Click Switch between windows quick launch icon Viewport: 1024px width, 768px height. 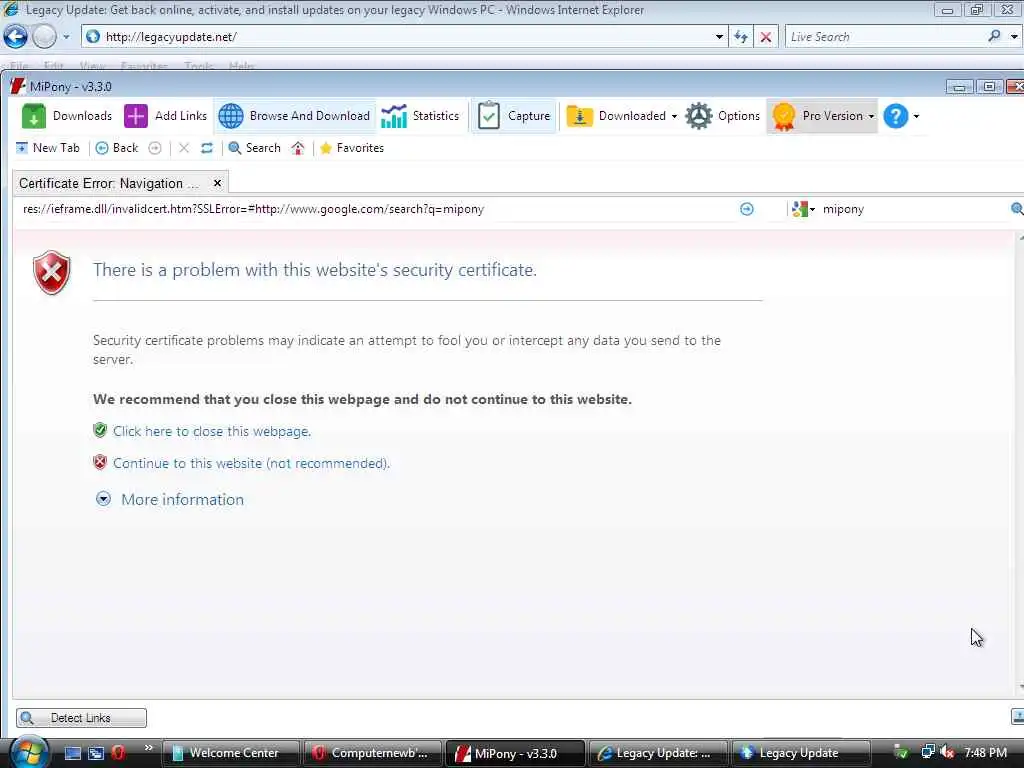[x=96, y=753]
